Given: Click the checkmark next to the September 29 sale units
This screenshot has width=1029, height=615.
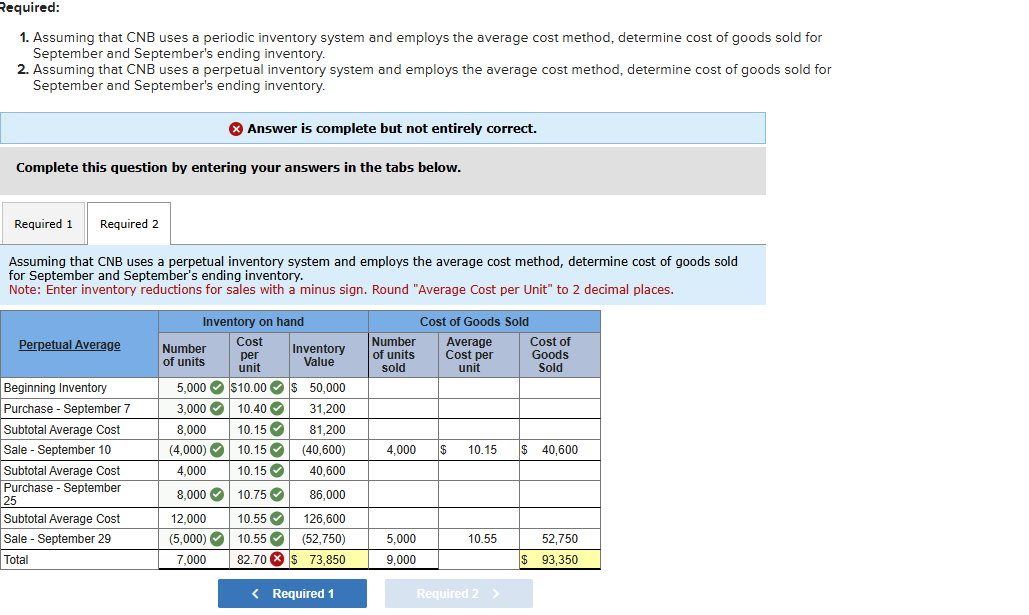Looking at the screenshot, I should (x=217, y=538).
